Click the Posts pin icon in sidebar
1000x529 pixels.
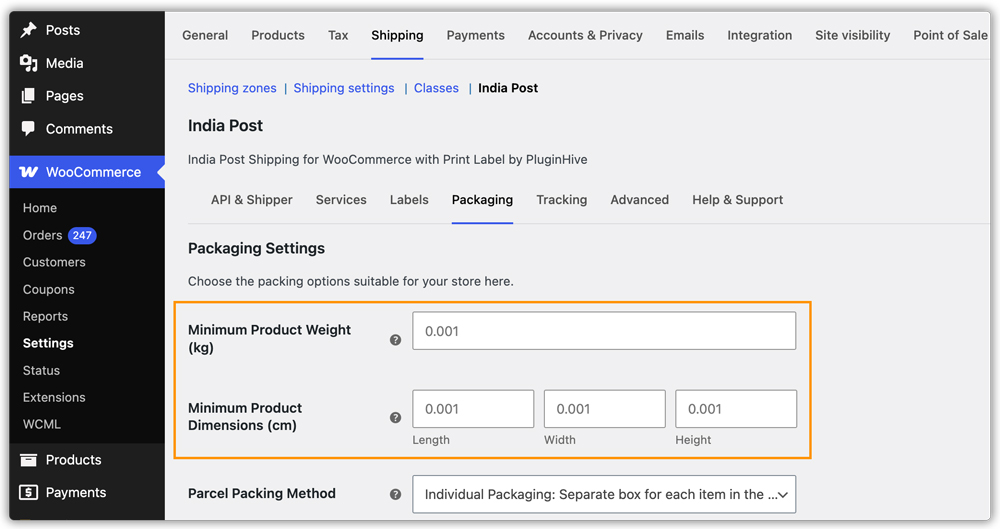pyautogui.click(x=29, y=30)
